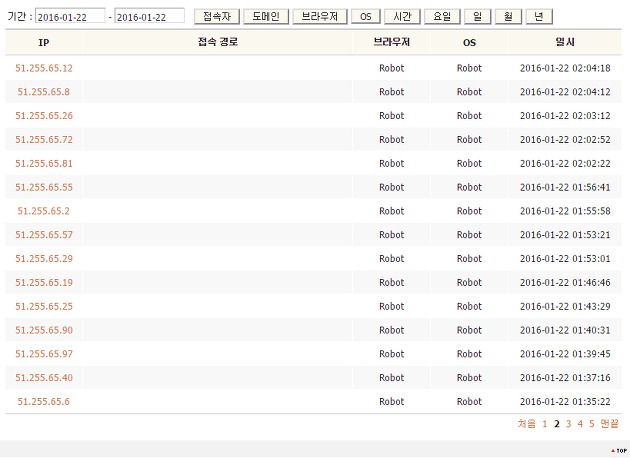Open IP 51.255.65.12 link
Viewport: 630px width, 458px height.
pyautogui.click(x=44, y=68)
